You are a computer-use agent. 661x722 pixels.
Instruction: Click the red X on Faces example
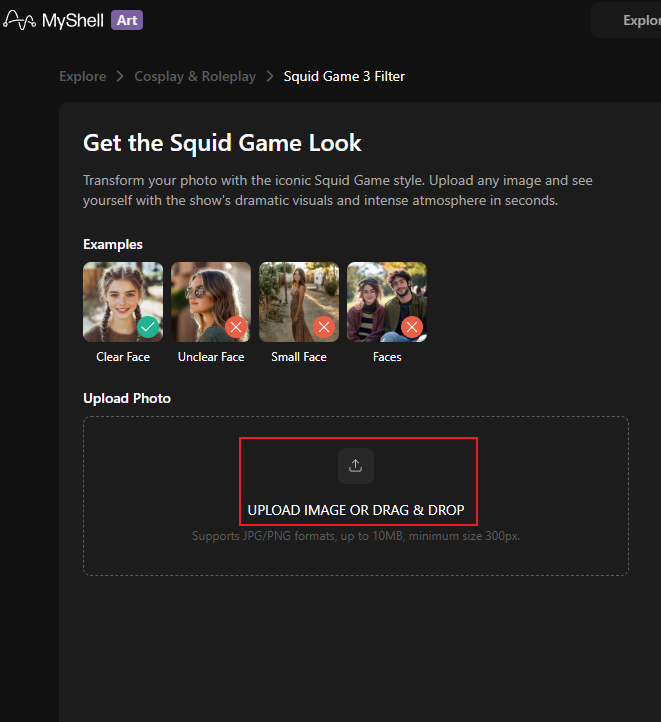point(412,327)
